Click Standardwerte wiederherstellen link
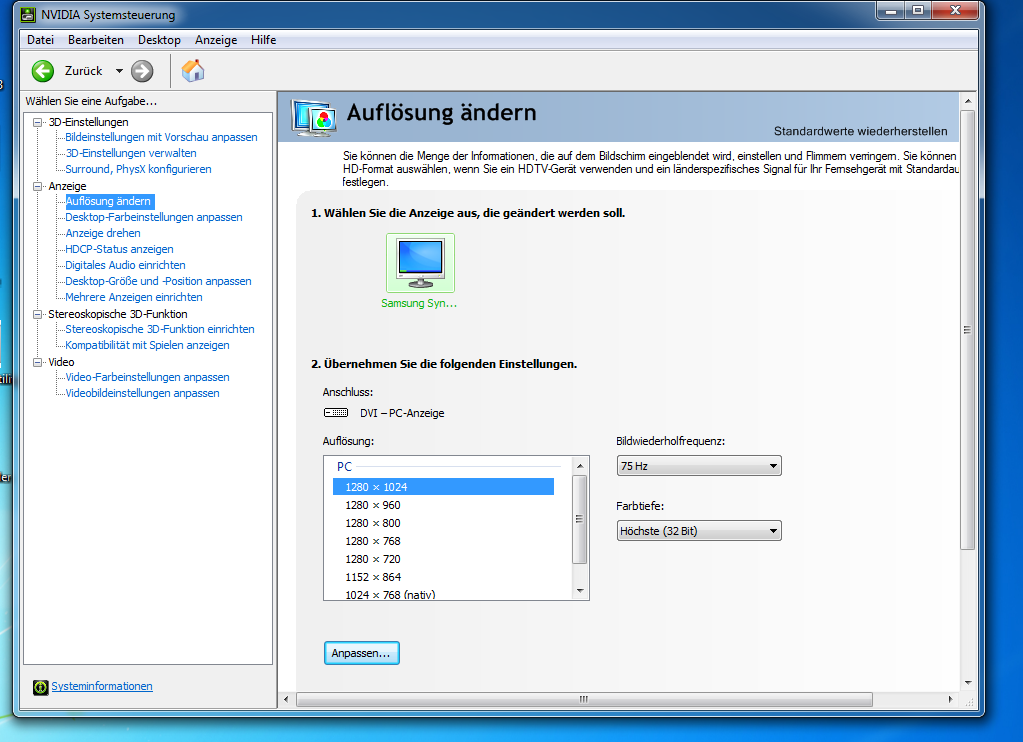1023x742 pixels. (x=861, y=131)
